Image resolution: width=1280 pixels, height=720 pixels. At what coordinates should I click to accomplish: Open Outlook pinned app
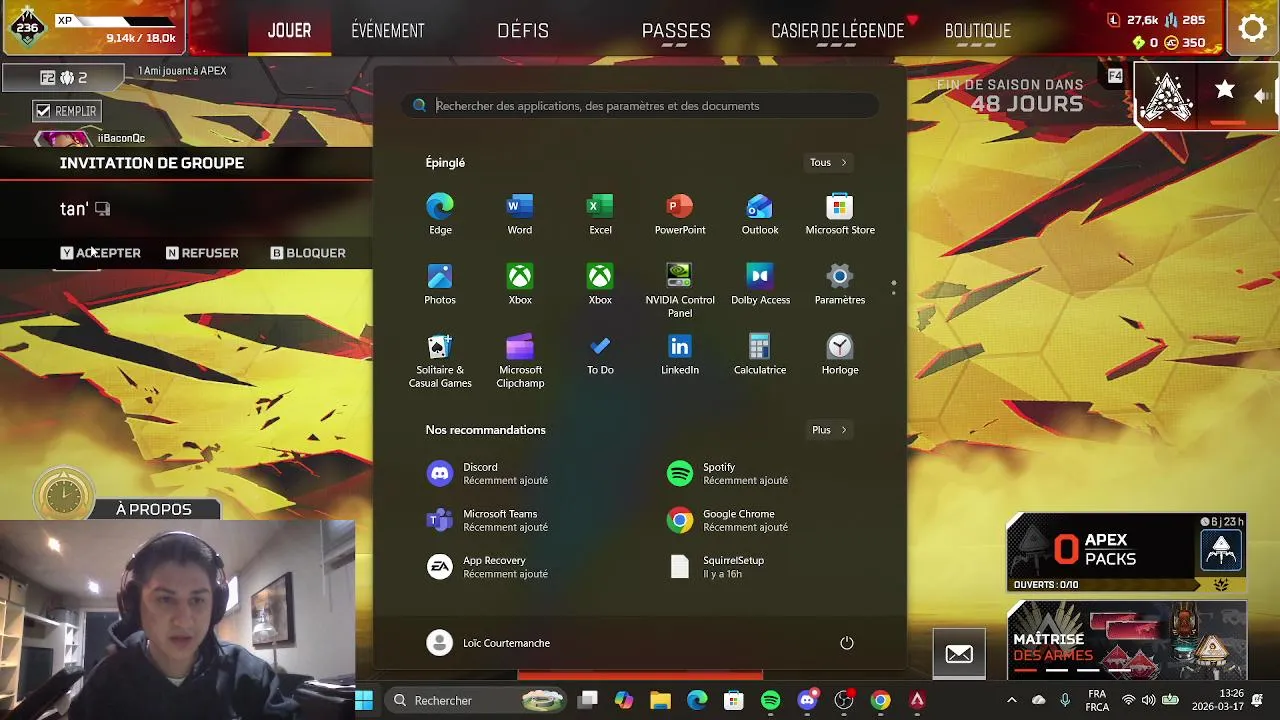pyautogui.click(x=760, y=214)
